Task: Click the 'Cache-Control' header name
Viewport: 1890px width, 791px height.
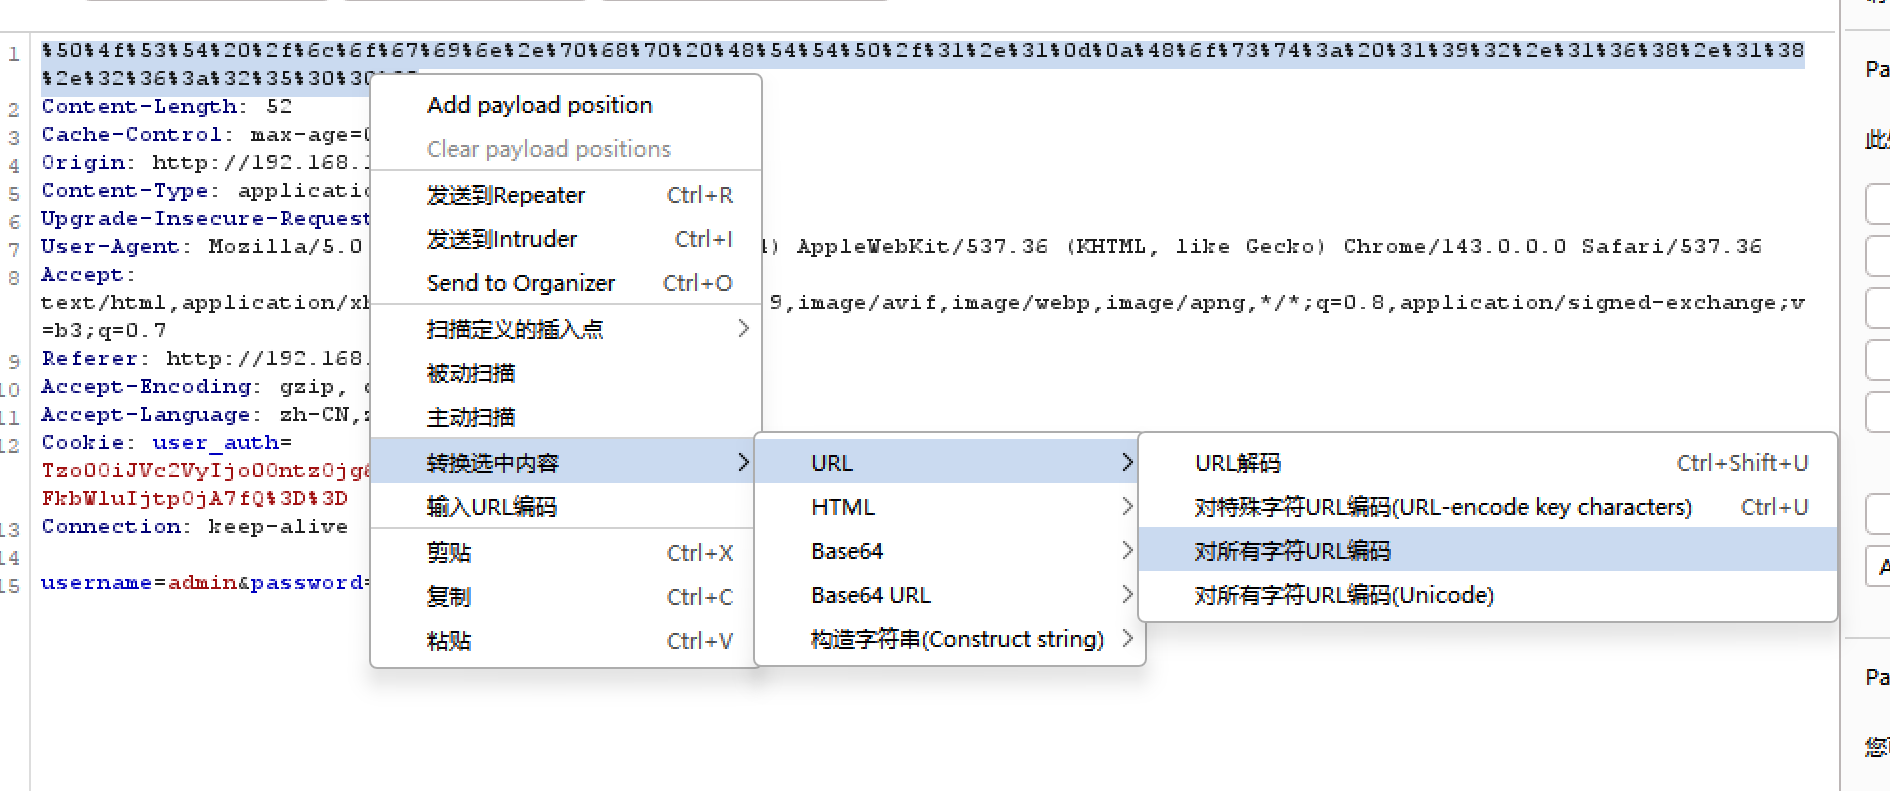Action: click(131, 134)
